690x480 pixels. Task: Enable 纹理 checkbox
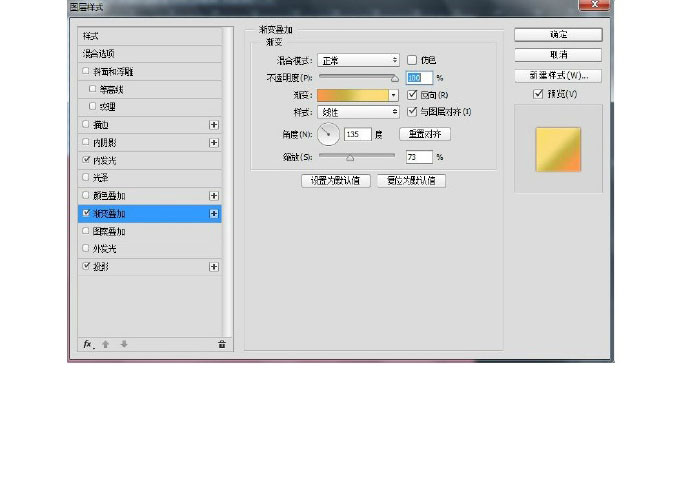[92, 106]
